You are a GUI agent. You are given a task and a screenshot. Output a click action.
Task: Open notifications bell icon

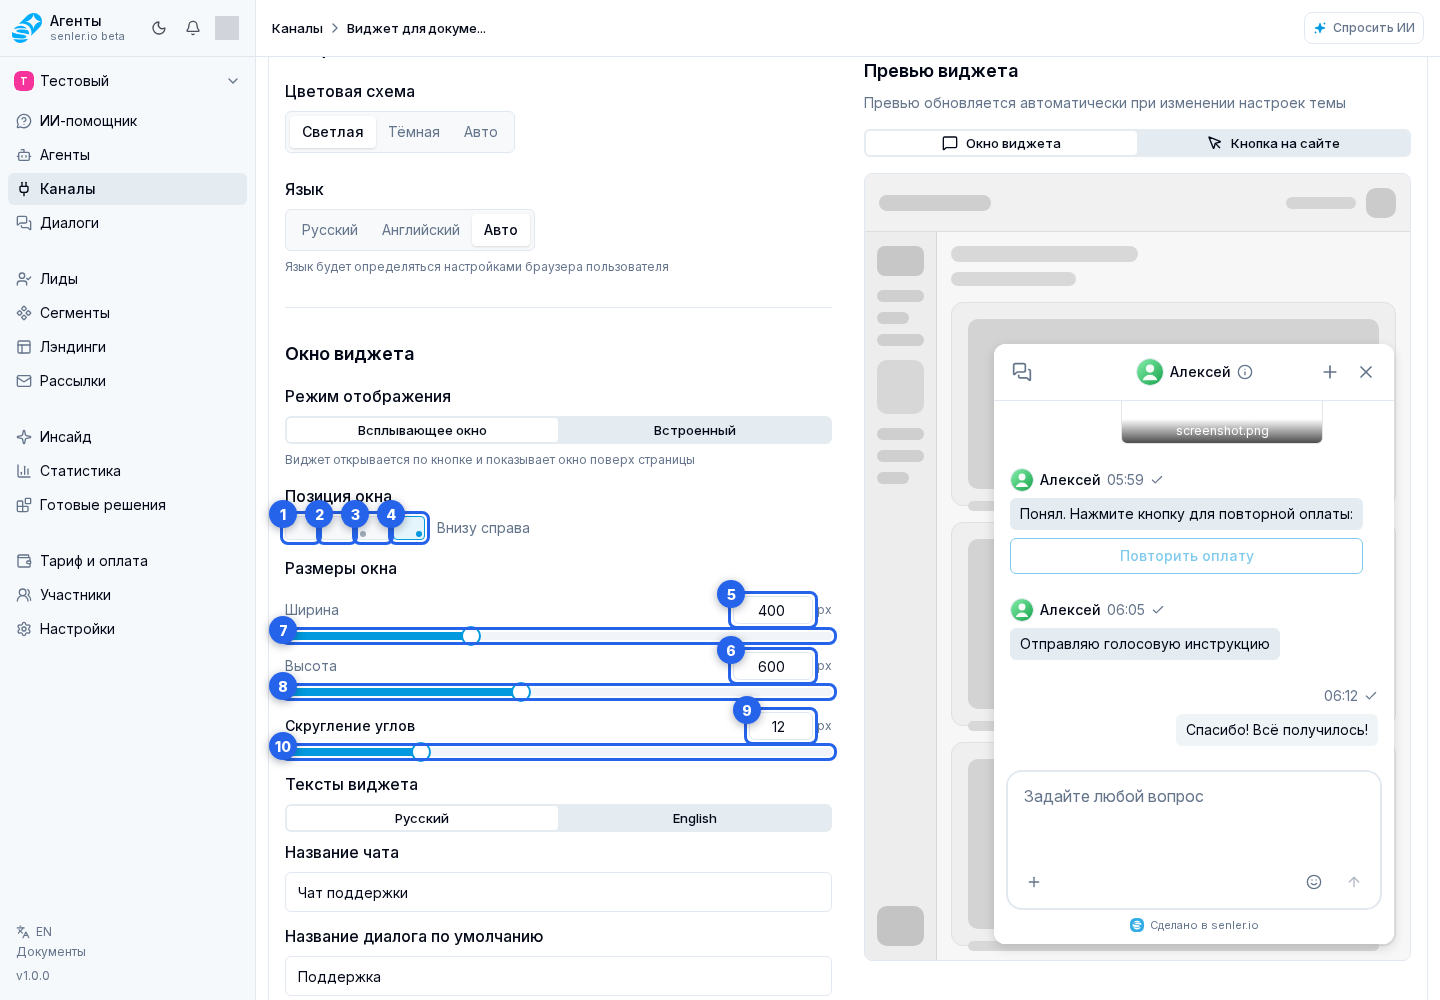tap(193, 28)
